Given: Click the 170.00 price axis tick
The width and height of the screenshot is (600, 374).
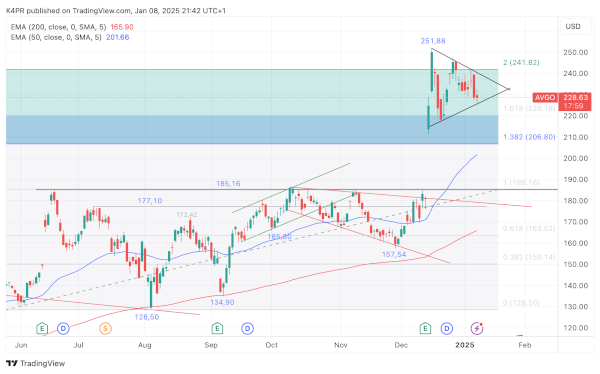Looking at the screenshot, I should click(576, 222).
